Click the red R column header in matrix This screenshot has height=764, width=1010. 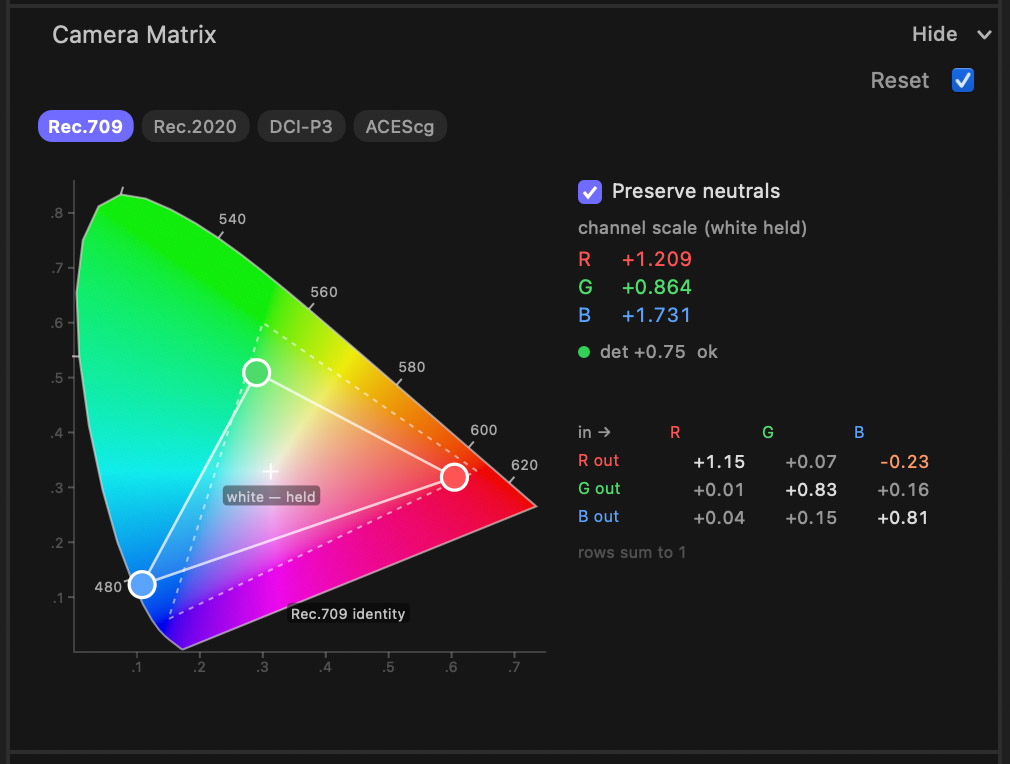(675, 432)
